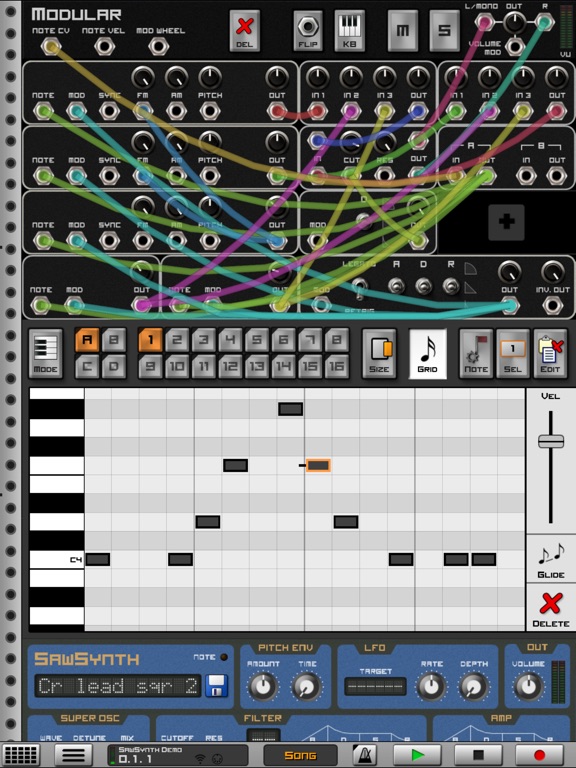Select pattern number 5
This screenshot has width=576, height=768.
[x=257, y=340]
